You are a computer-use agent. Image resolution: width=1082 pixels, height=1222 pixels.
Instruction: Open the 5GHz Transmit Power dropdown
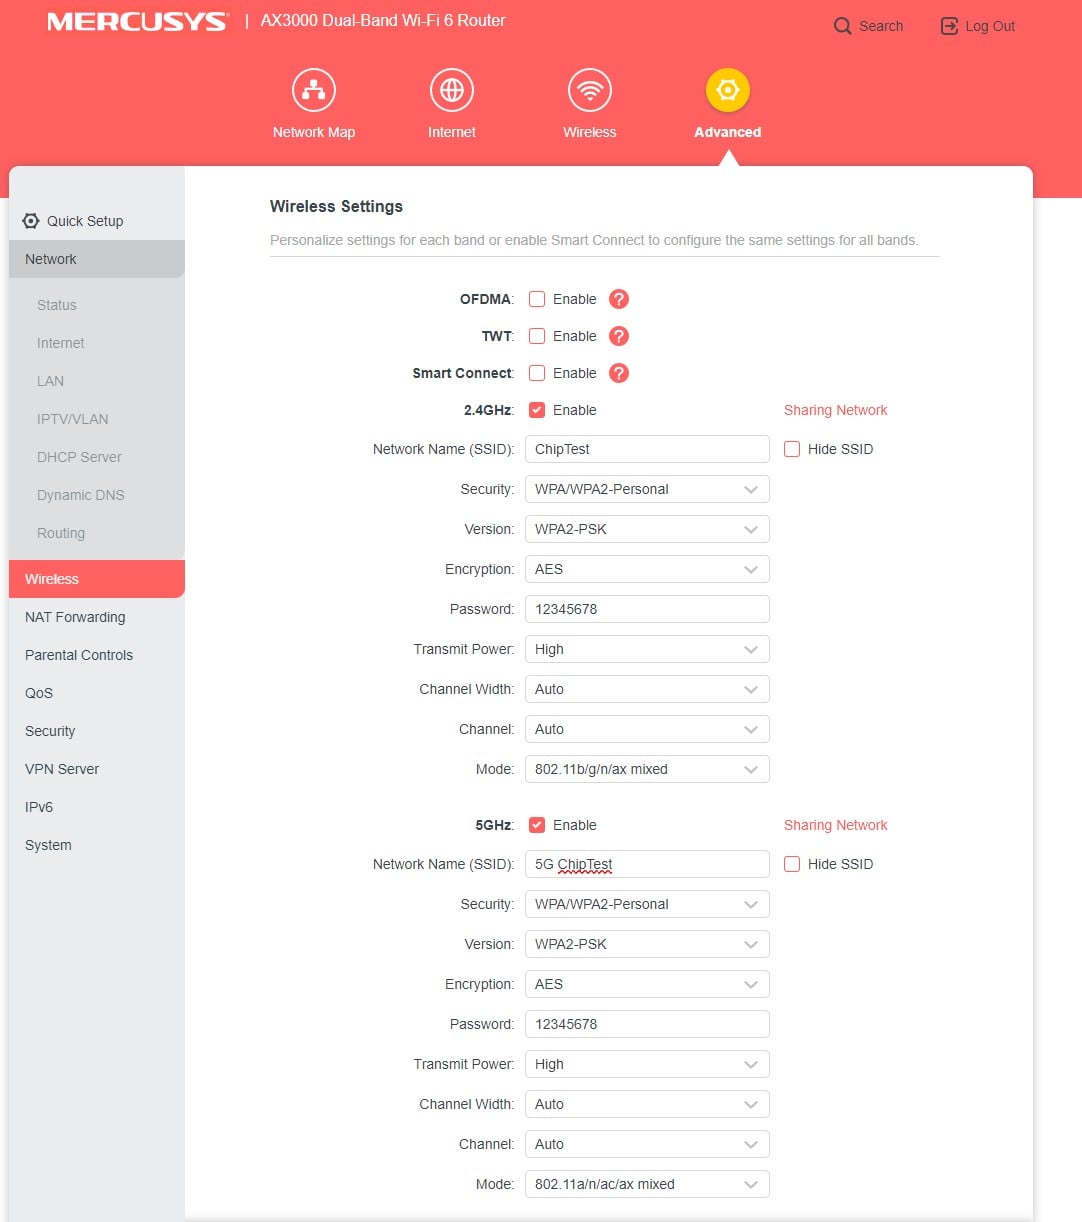click(x=647, y=1064)
